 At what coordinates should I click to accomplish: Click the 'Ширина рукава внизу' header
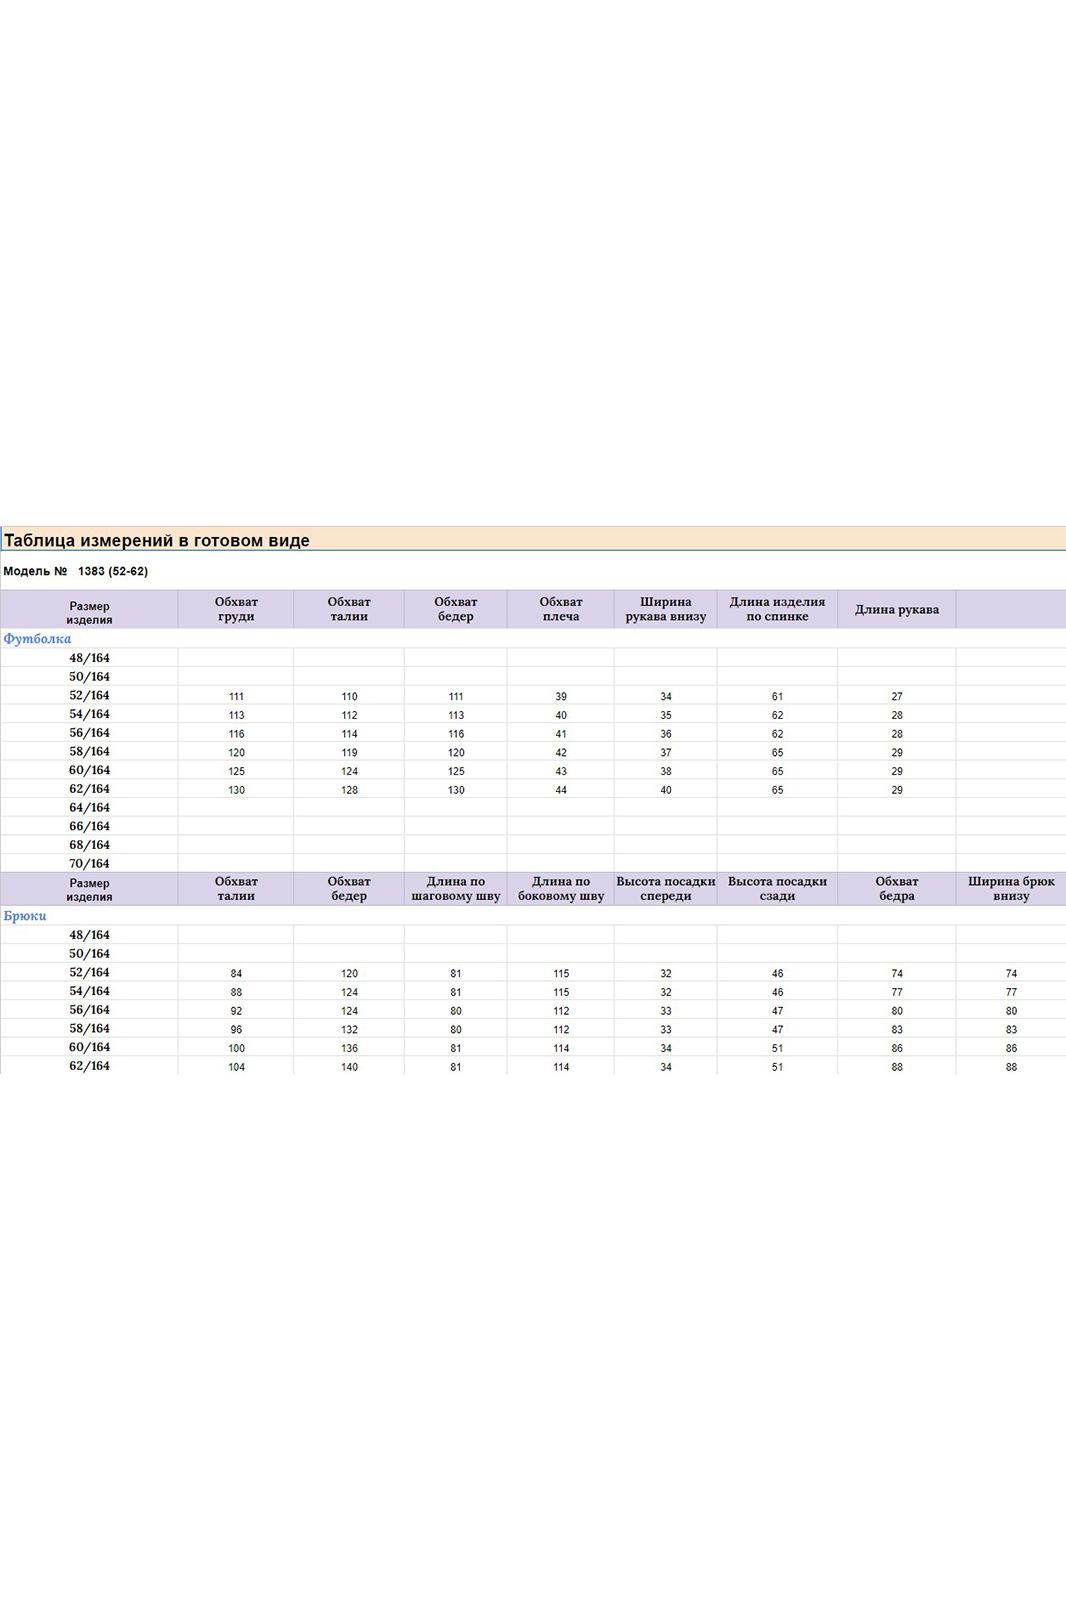(665, 609)
